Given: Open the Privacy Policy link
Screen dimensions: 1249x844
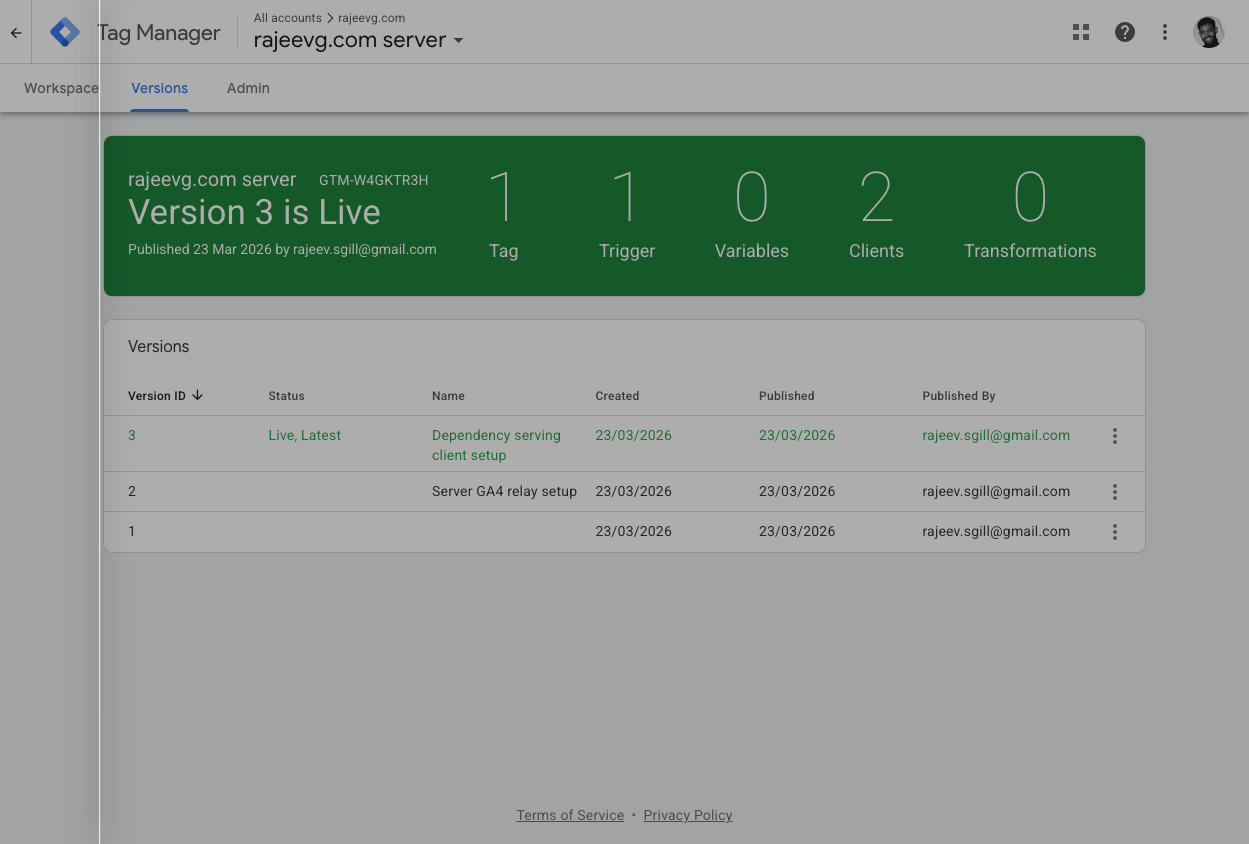Looking at the screenshot, I should (687, 815).
